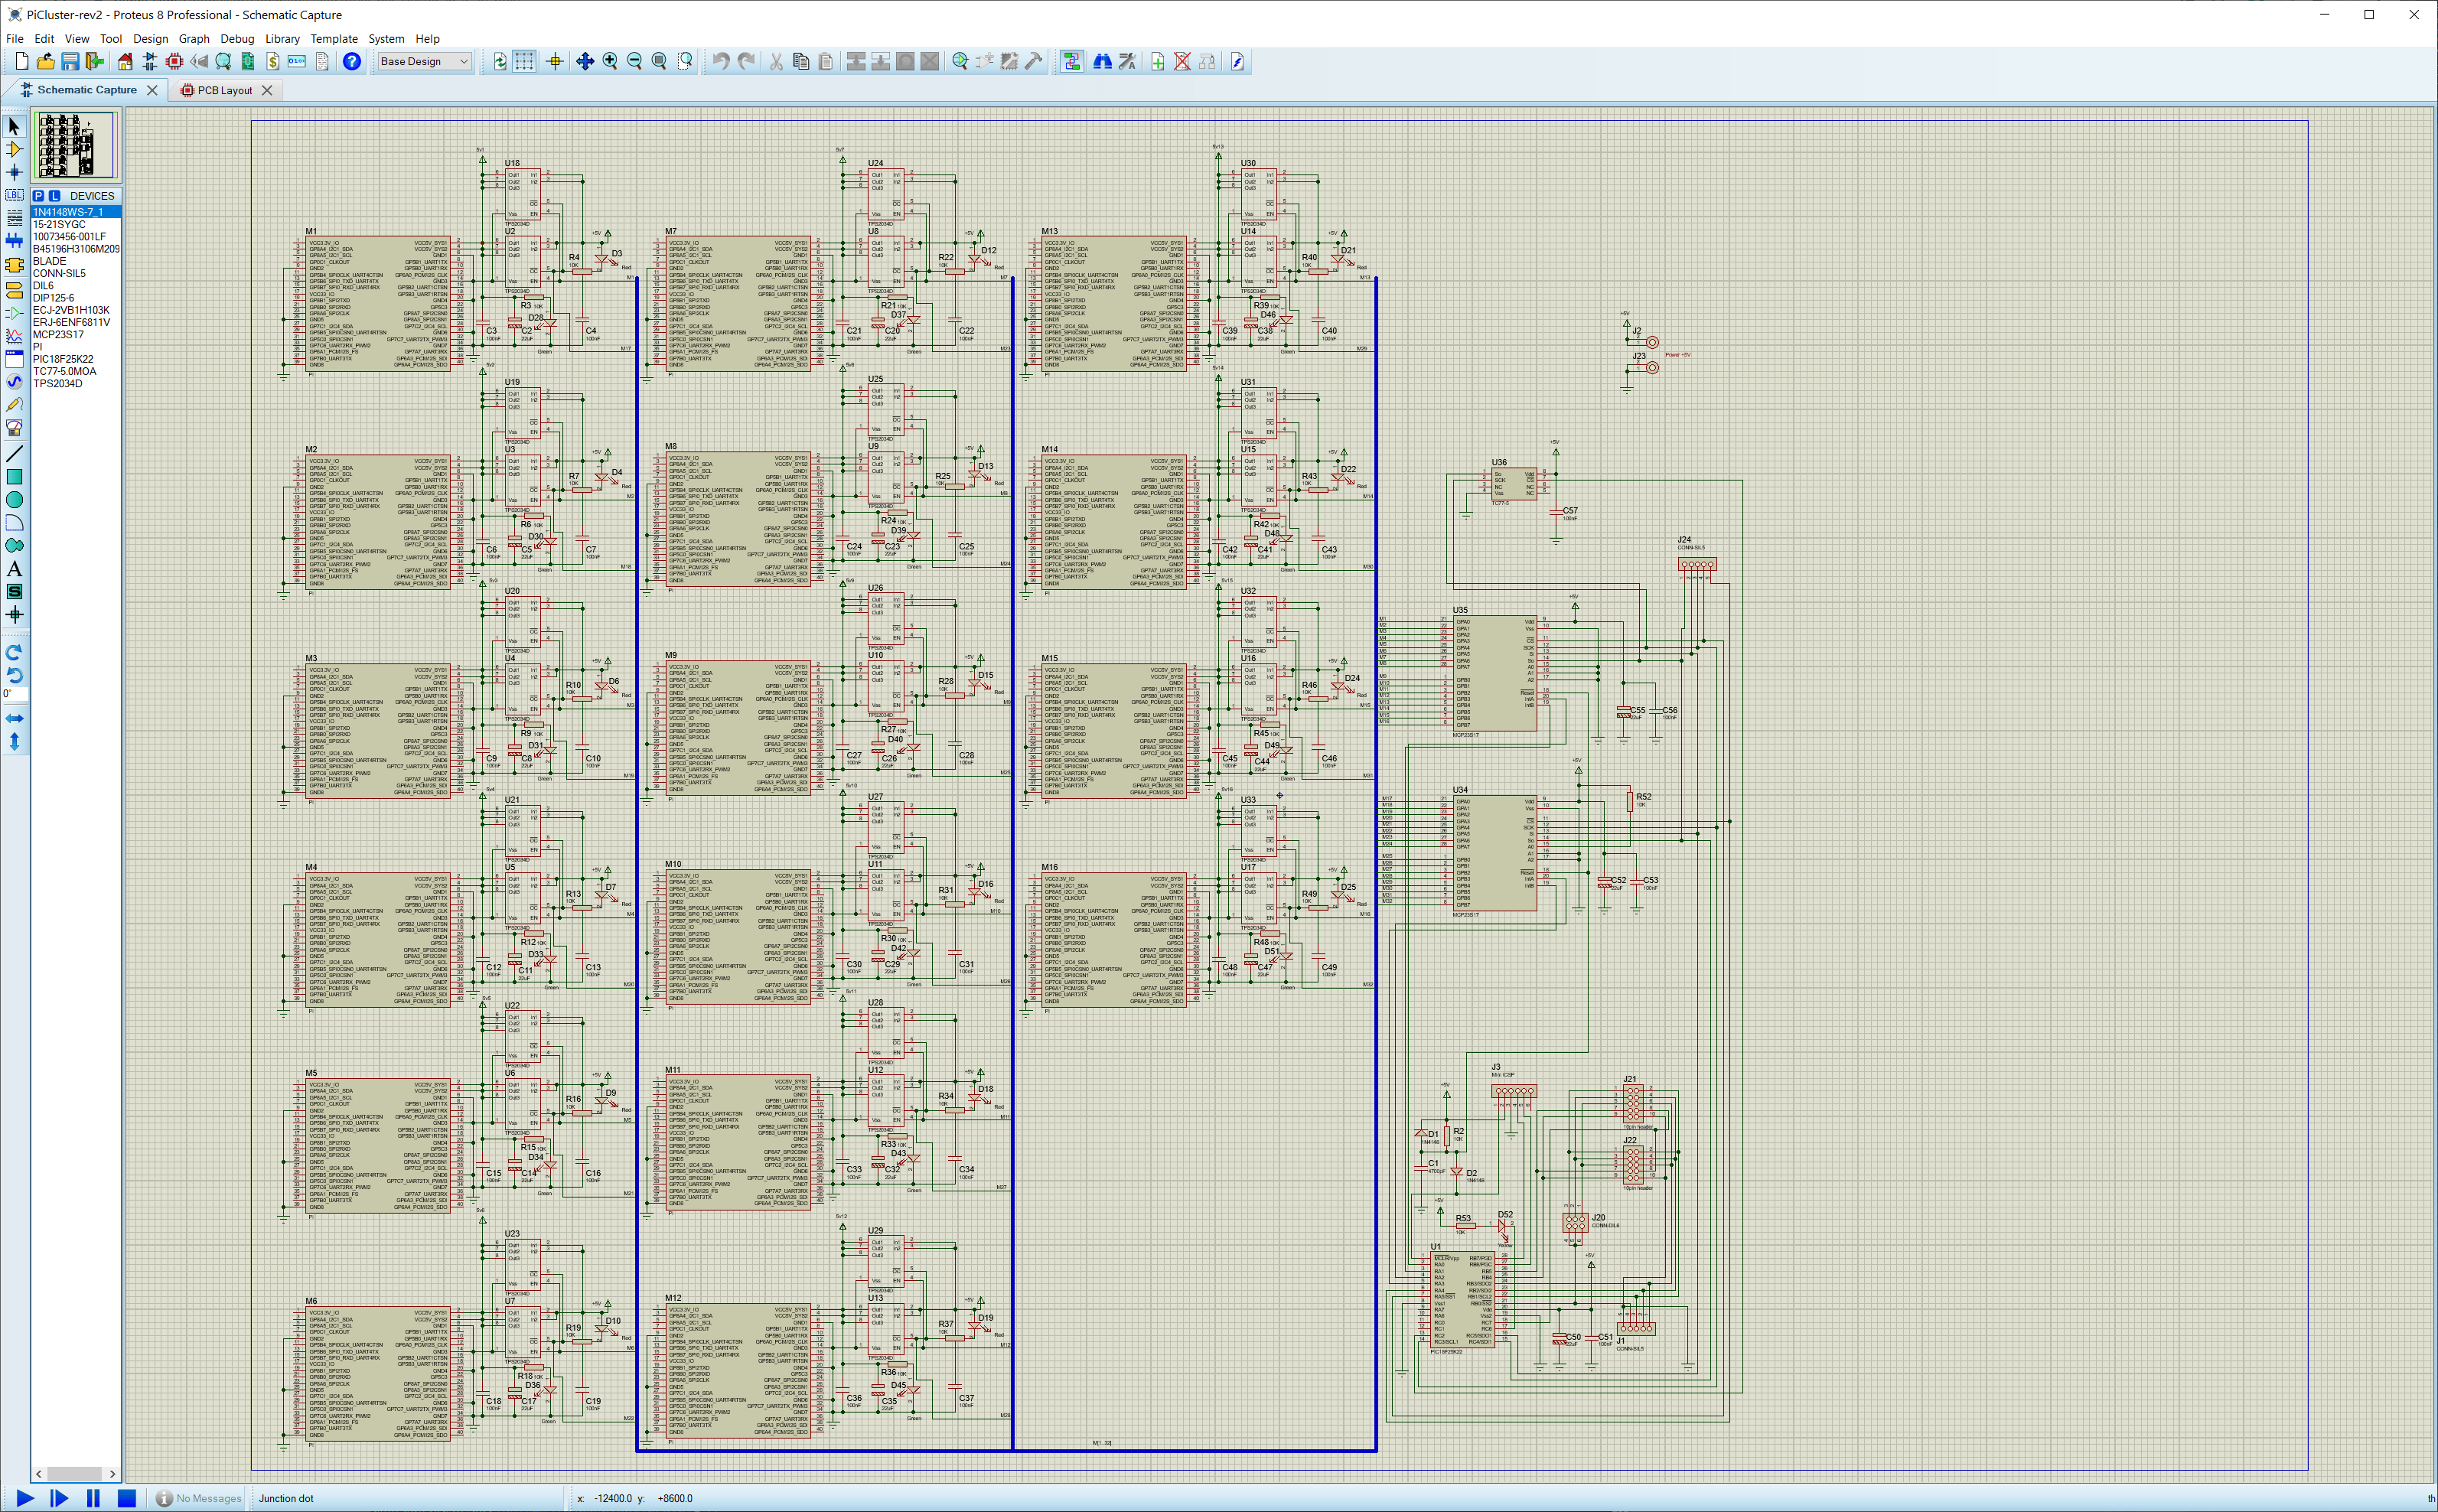Select the Wire Label (LBL) tool
The width and height of the screenshot is (2438, 1512).
click(x=14, y=195)
